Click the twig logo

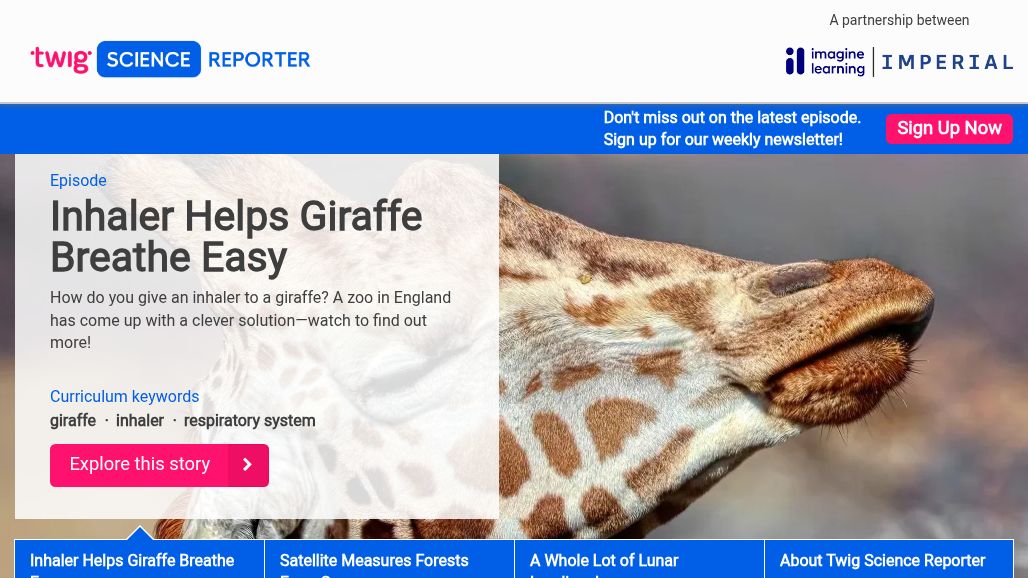click(61, 59)
